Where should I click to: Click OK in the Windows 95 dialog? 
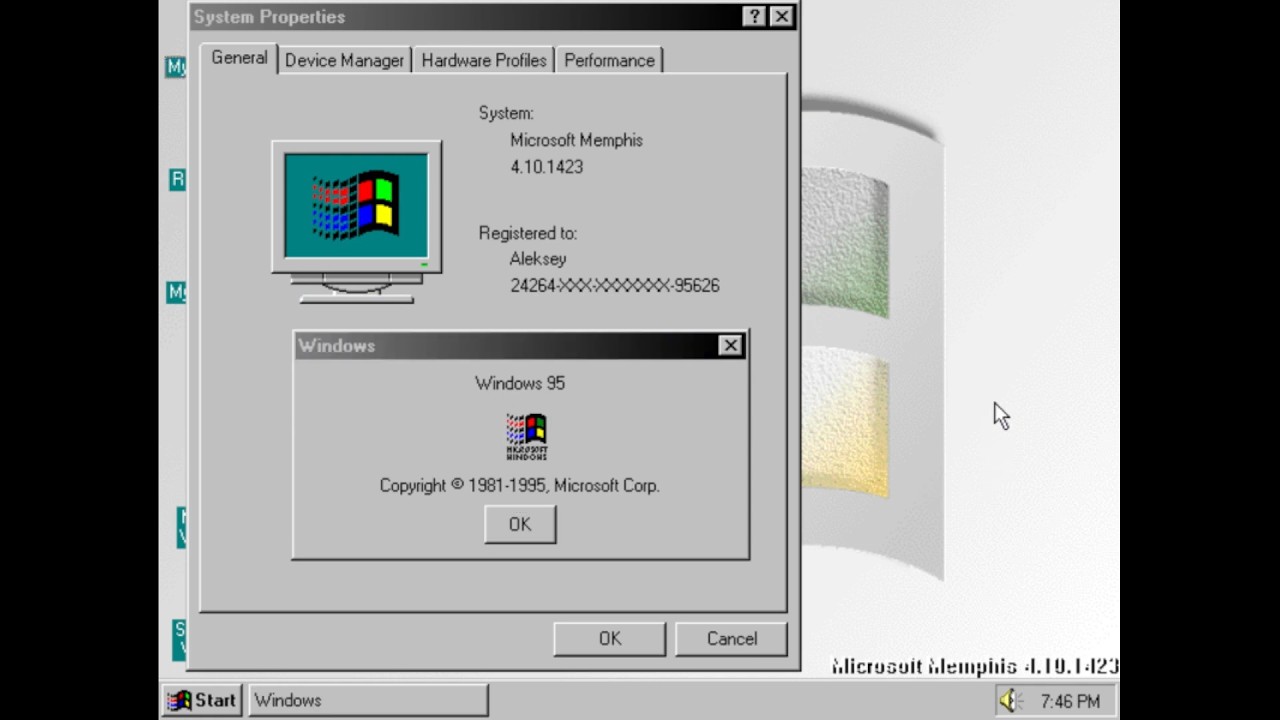tap(520, 524)
